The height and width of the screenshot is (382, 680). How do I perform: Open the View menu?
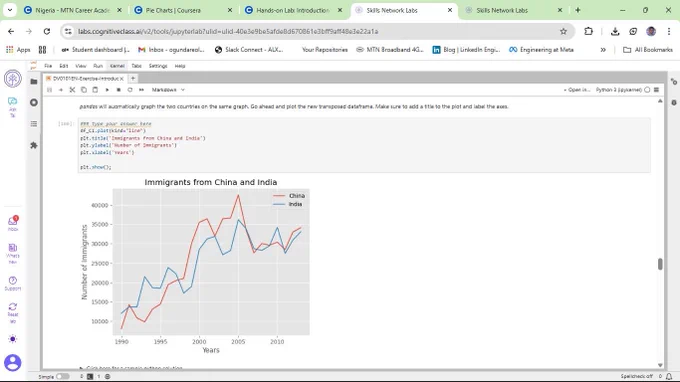[x=81, y=66]
